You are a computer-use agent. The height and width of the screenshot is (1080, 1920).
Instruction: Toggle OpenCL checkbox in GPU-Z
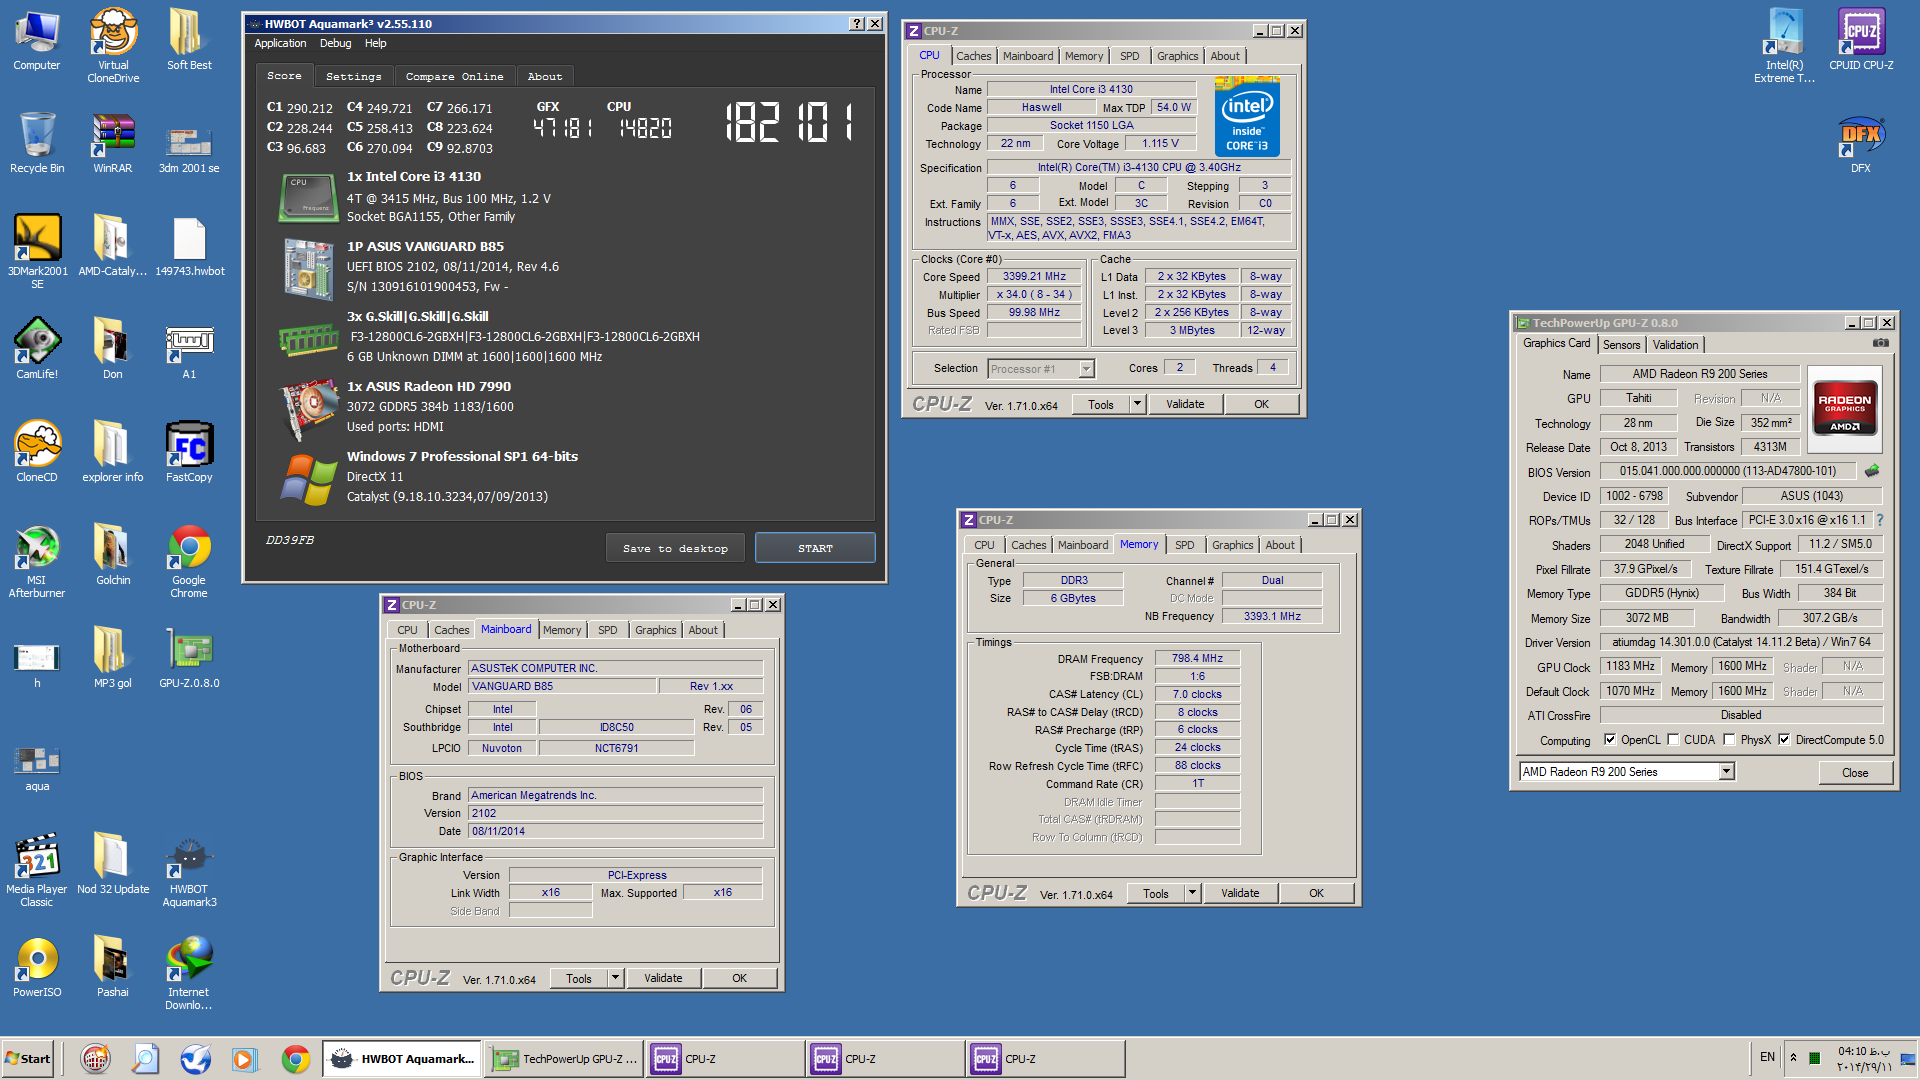click(1610, 740)
